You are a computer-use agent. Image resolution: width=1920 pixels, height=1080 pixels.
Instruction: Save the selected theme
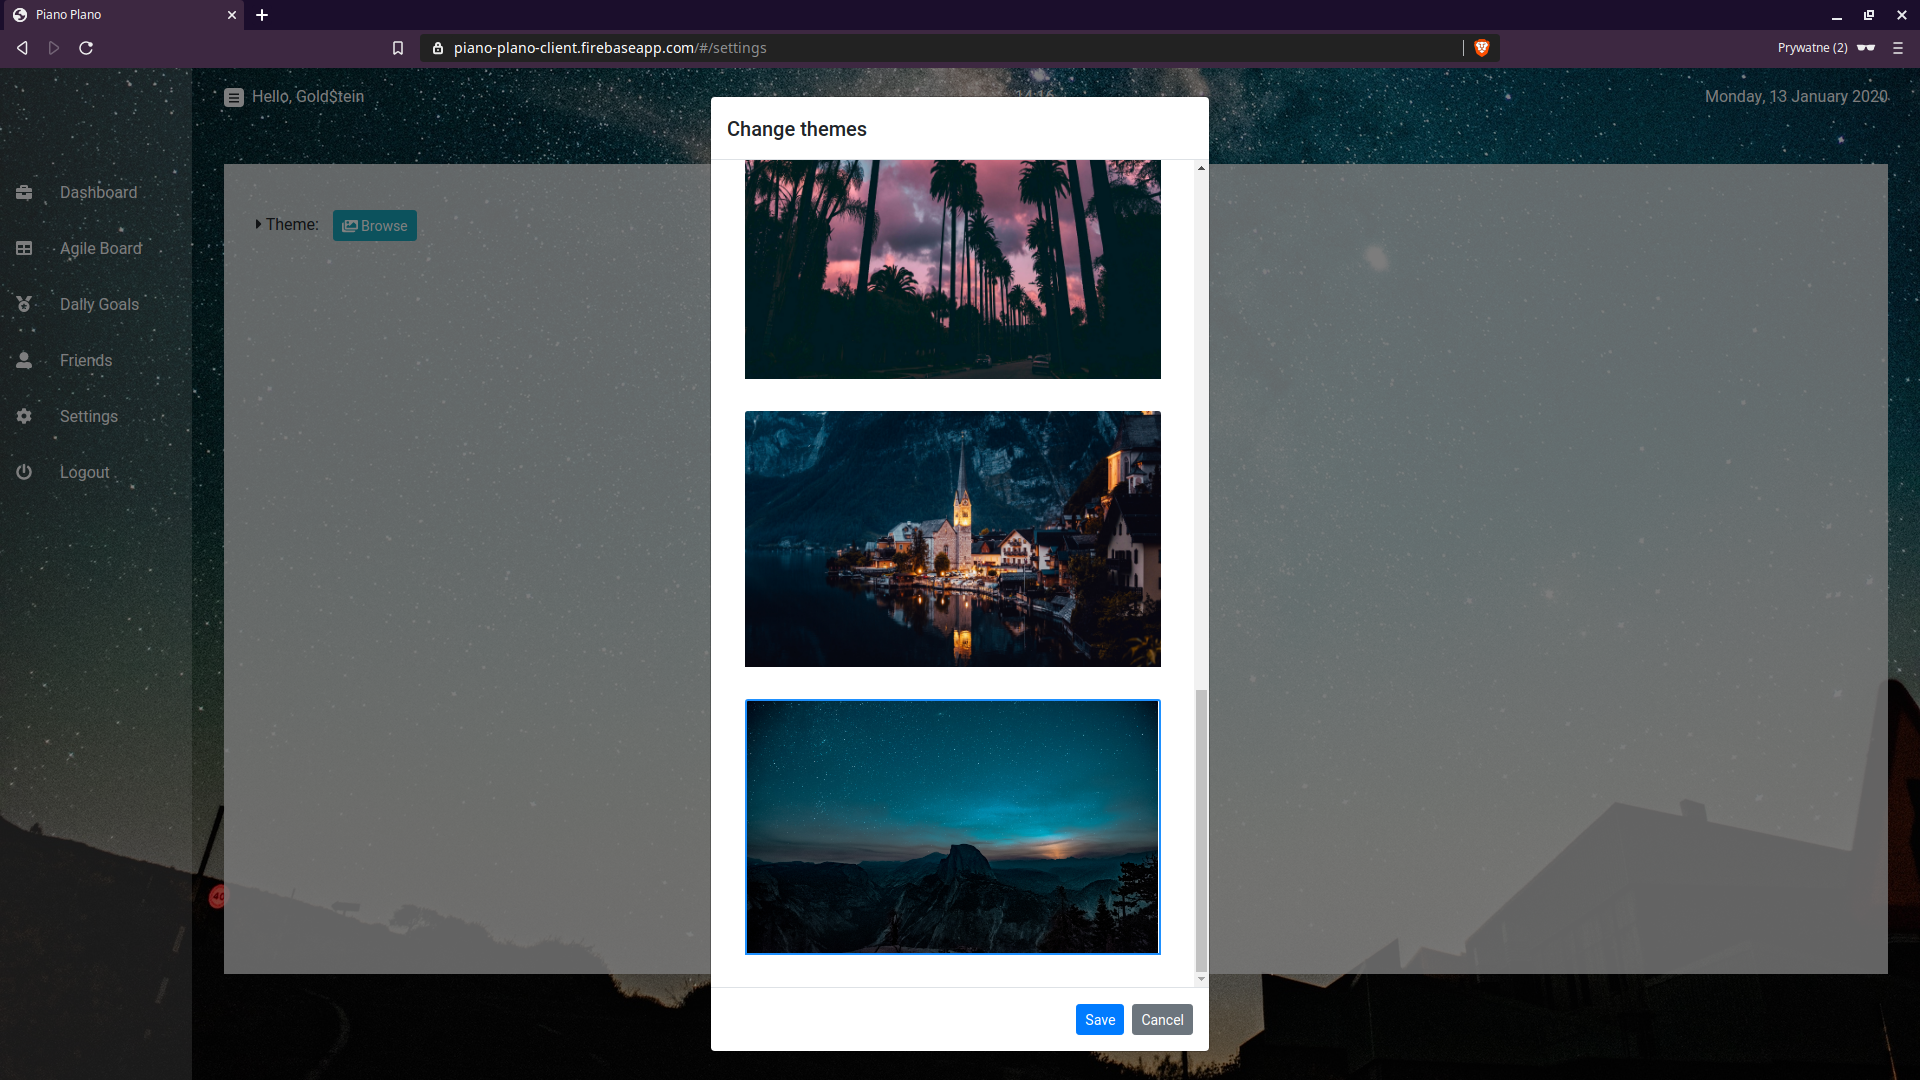[x=1099, y=1020]
